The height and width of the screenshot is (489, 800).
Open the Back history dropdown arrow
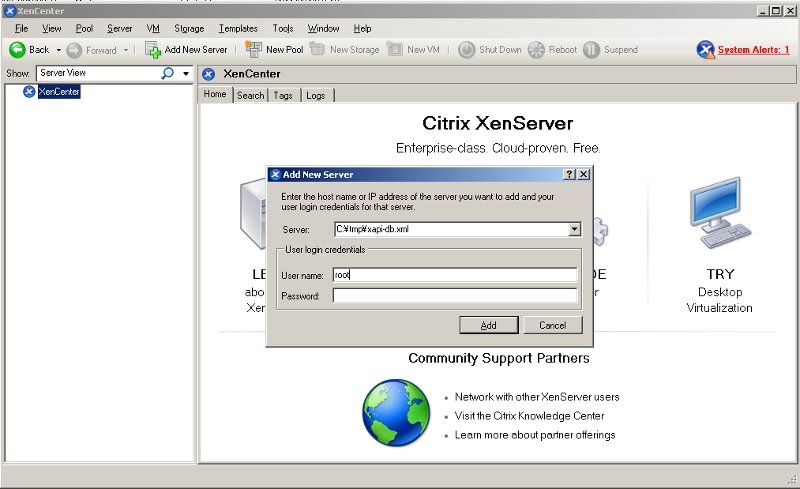[59, 50]
